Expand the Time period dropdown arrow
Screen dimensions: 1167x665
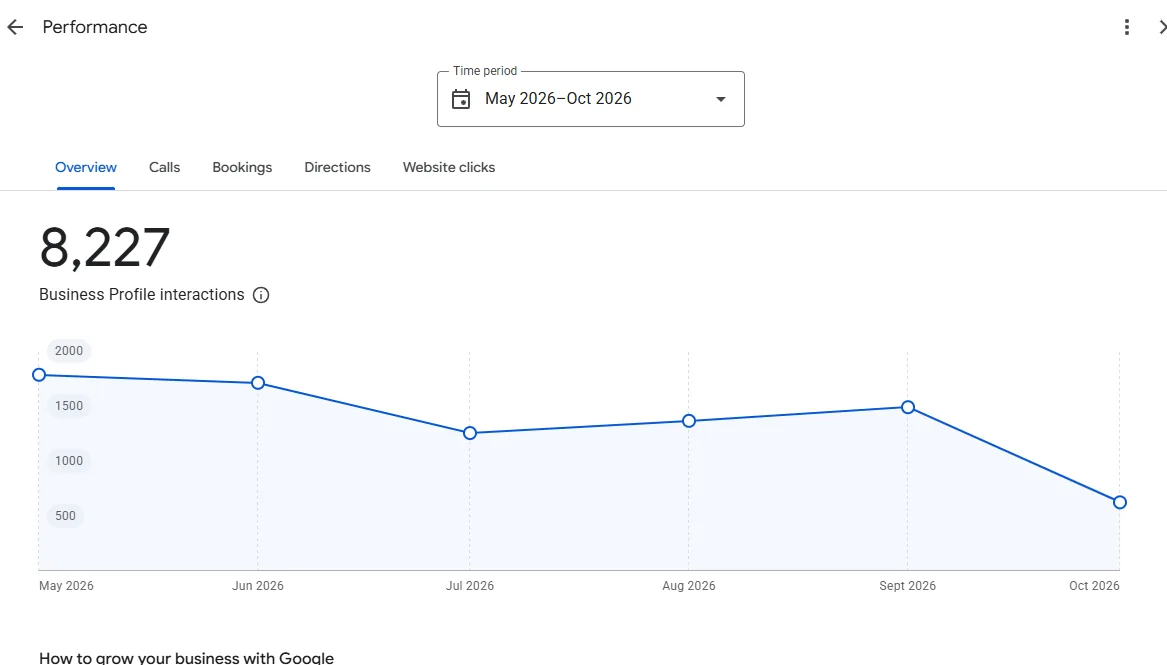click(720, 99)
